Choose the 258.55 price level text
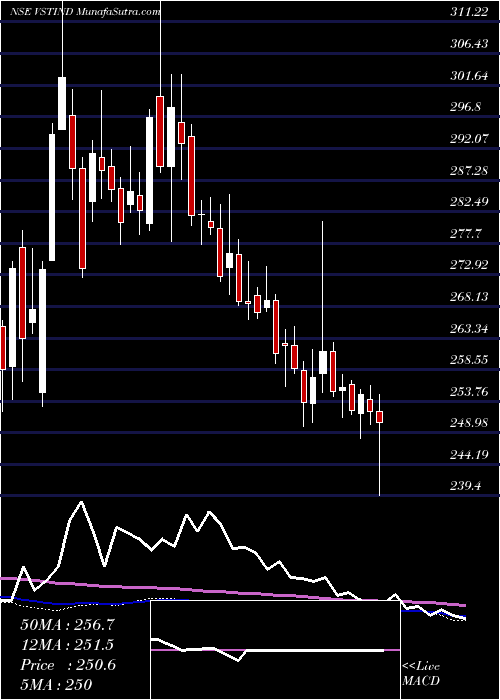Screen dimensions: 500x700 pyautogui.click(x=469, y=361)
